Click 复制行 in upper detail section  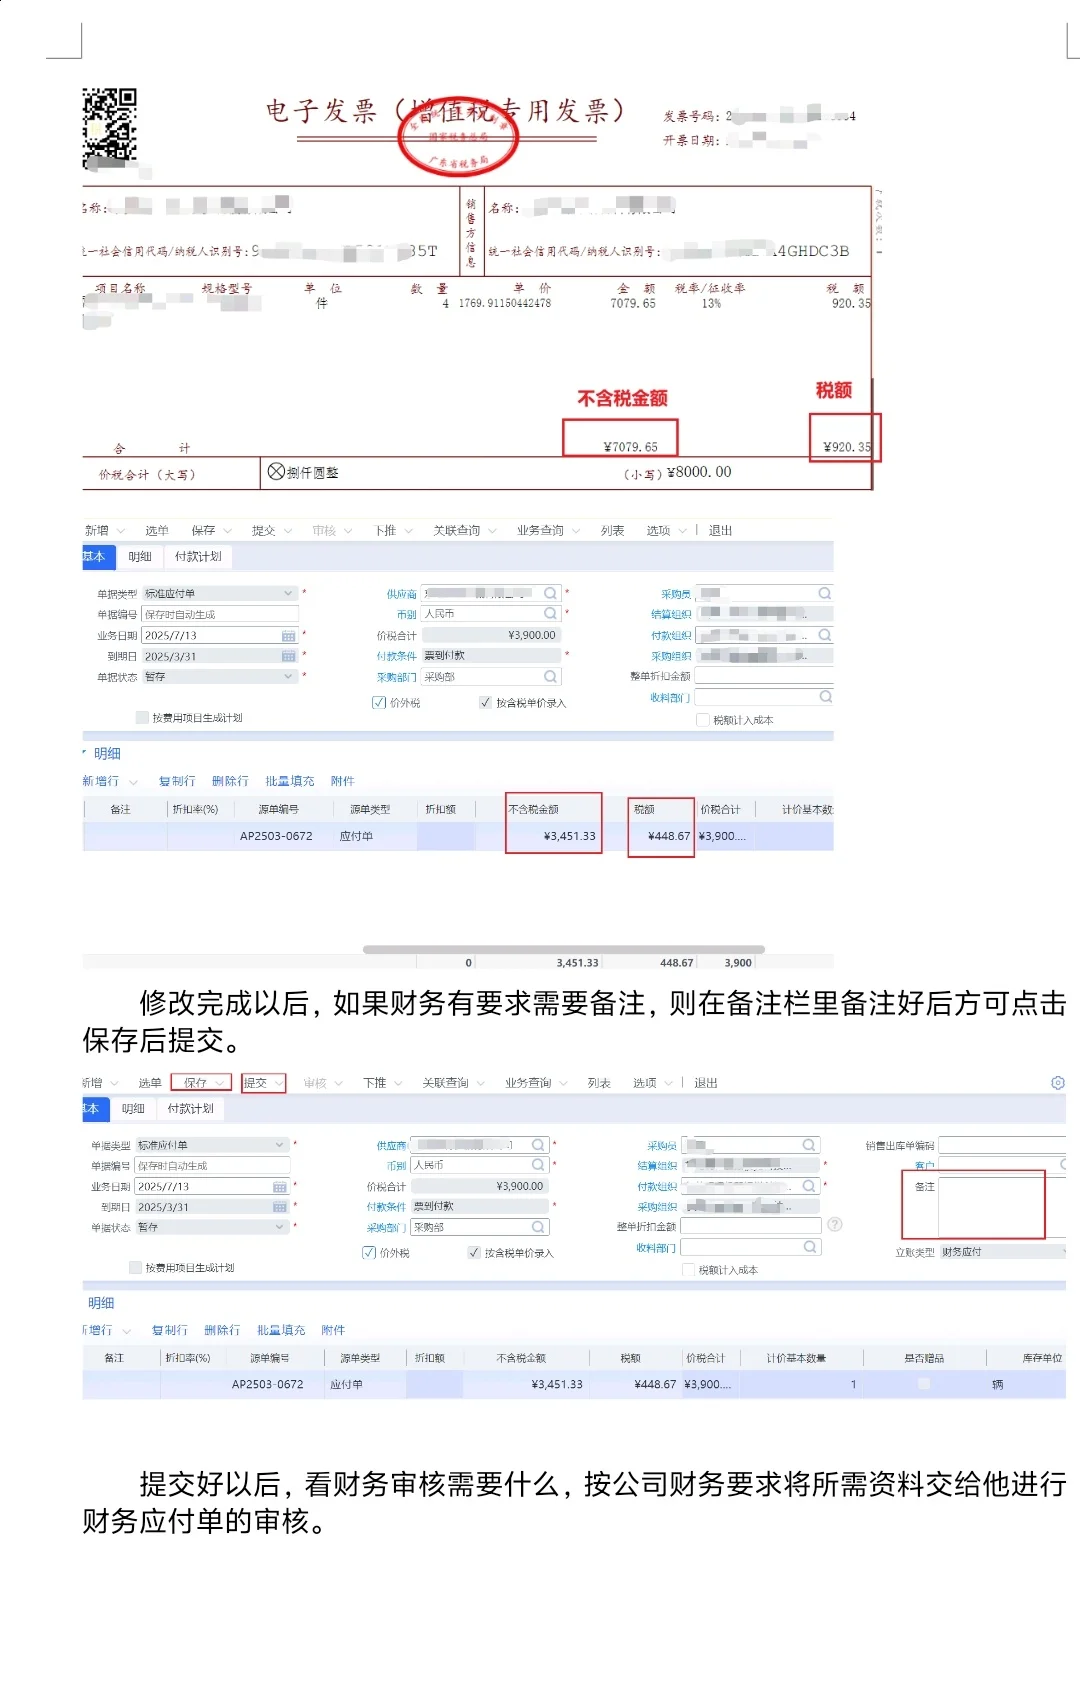point(177,781)
